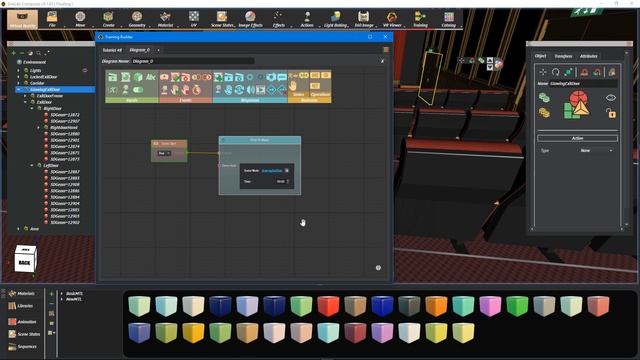Click the move gizmo icon in Object panel
640x360 pixels.
(x=543, y=72)
